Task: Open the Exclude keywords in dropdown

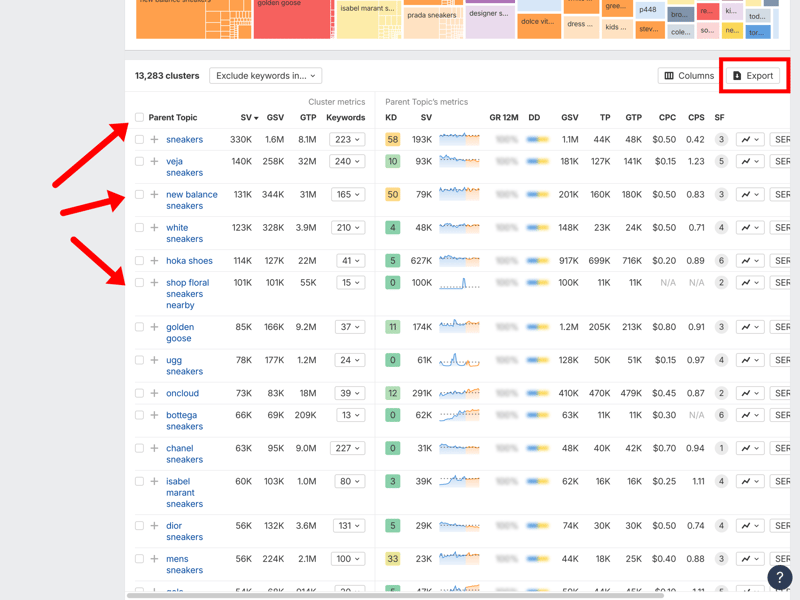Action: click(266, 76)
